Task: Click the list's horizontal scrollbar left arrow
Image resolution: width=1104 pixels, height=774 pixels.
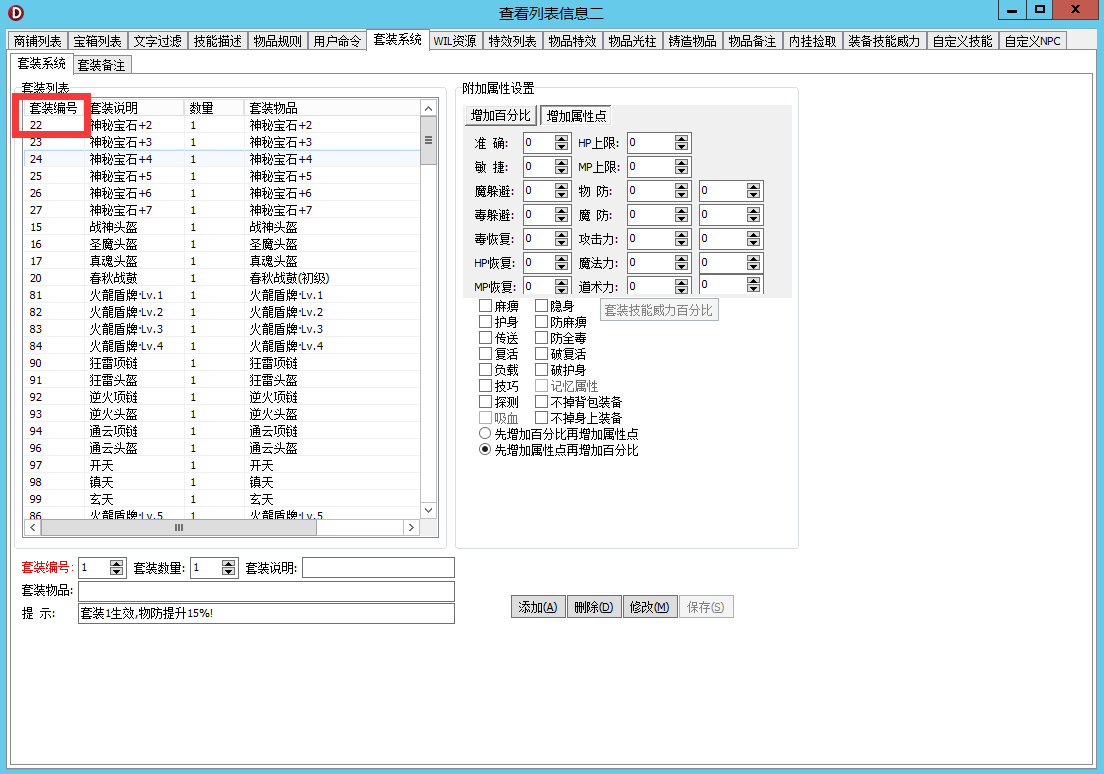Action: (x=32, y=527)
